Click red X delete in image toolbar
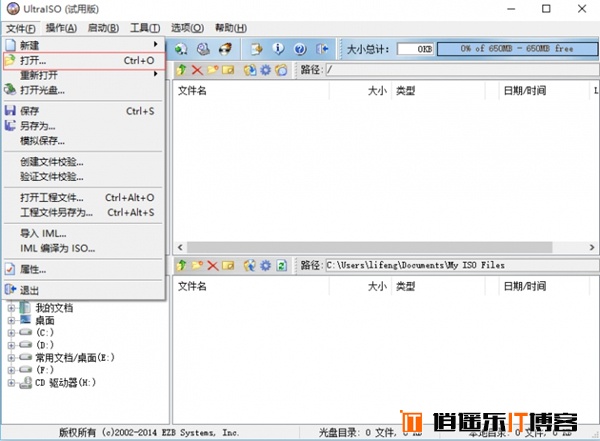The width and height of the screenshot is (600, 441). click(197, 70)
